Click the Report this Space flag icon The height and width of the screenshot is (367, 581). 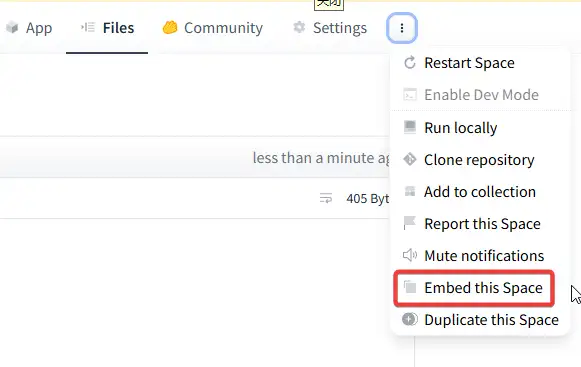410,223
